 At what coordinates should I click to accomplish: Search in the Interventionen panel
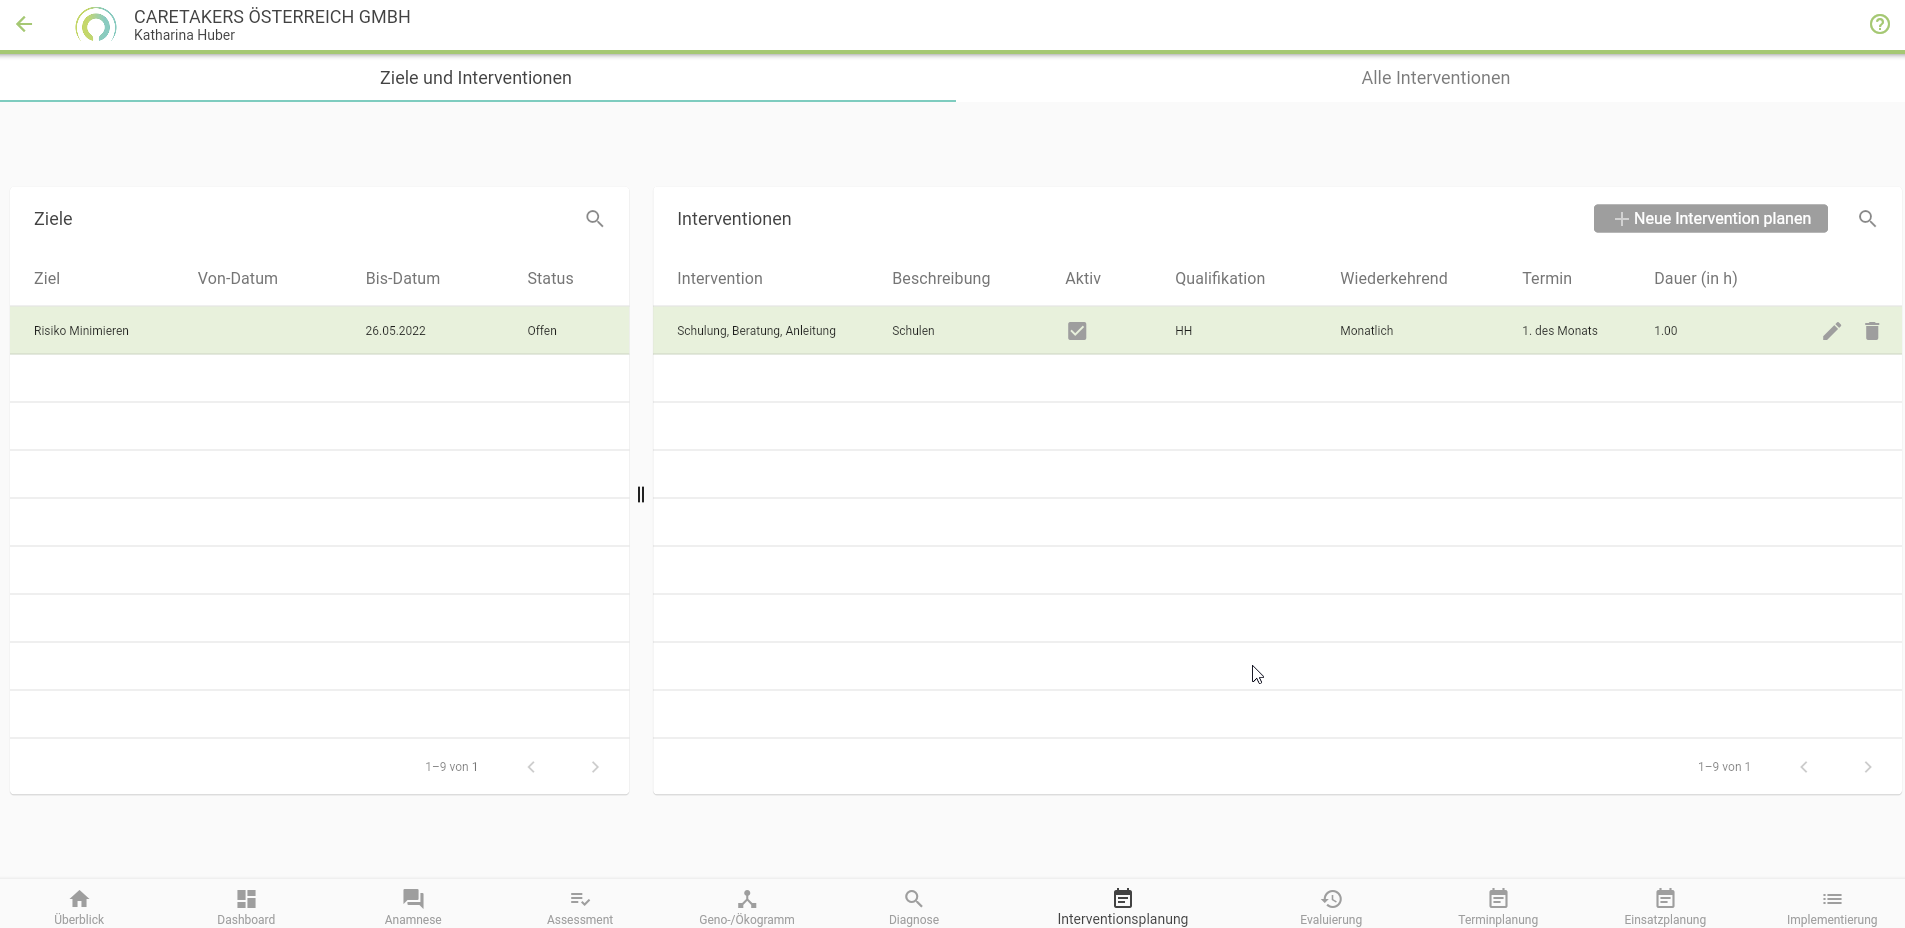tap(1867, 219)
